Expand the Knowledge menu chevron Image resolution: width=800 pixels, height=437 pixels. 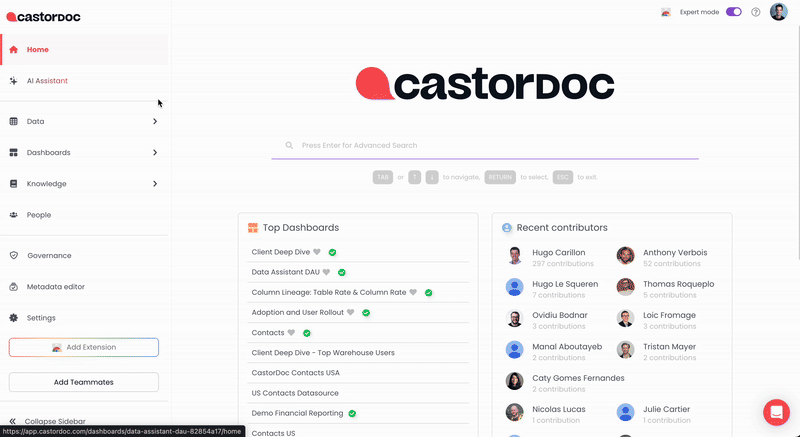point(155,184)
